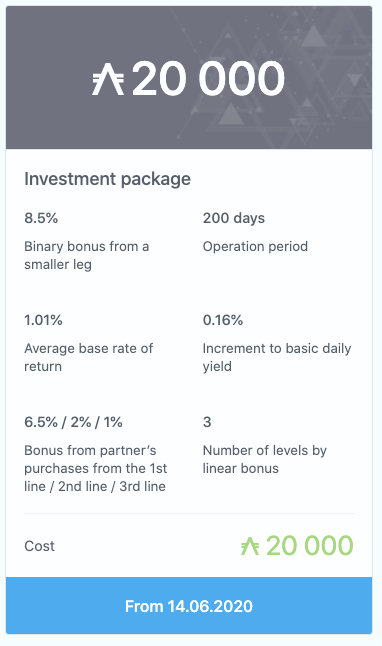382x646 pixels.
Task: Click the 8.5% binary bonus value
Action: pyautogui.click(x=41, y=218)
